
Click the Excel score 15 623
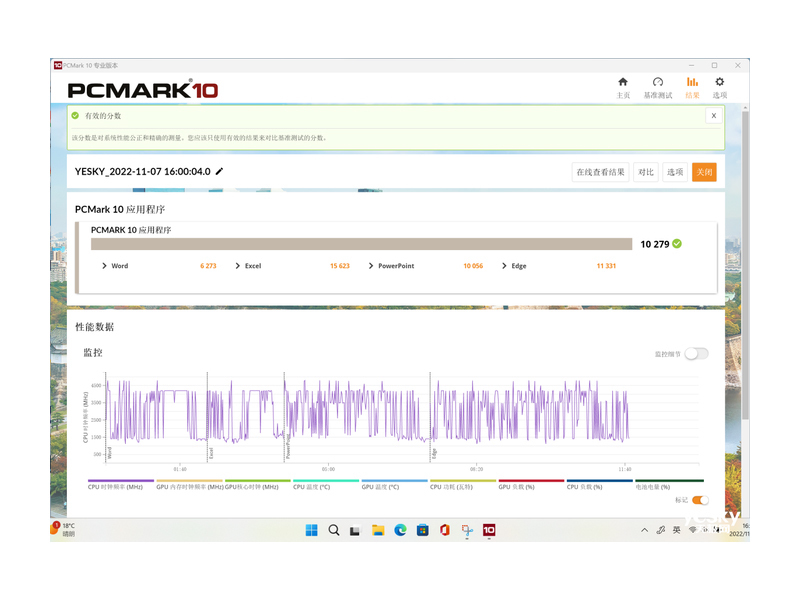tap(340, 266)
